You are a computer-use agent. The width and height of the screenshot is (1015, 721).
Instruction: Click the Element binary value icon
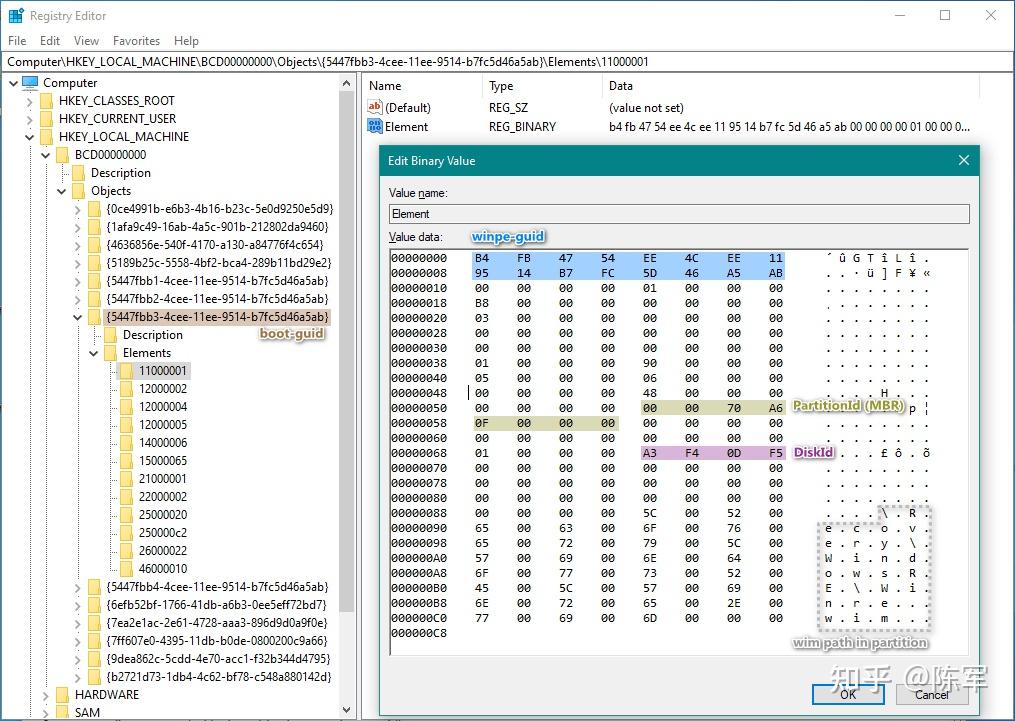click(x=375, y=126)
